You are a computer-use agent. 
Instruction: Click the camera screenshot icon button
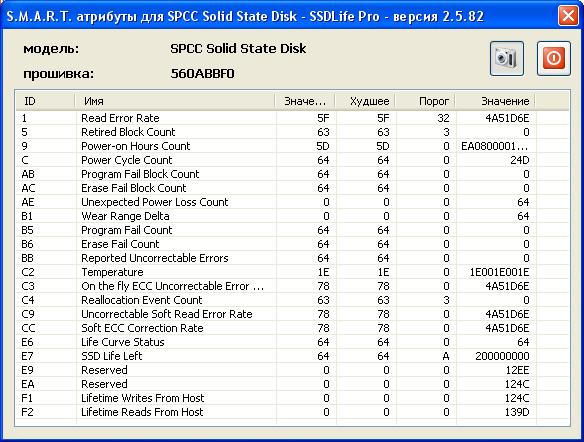507,58
